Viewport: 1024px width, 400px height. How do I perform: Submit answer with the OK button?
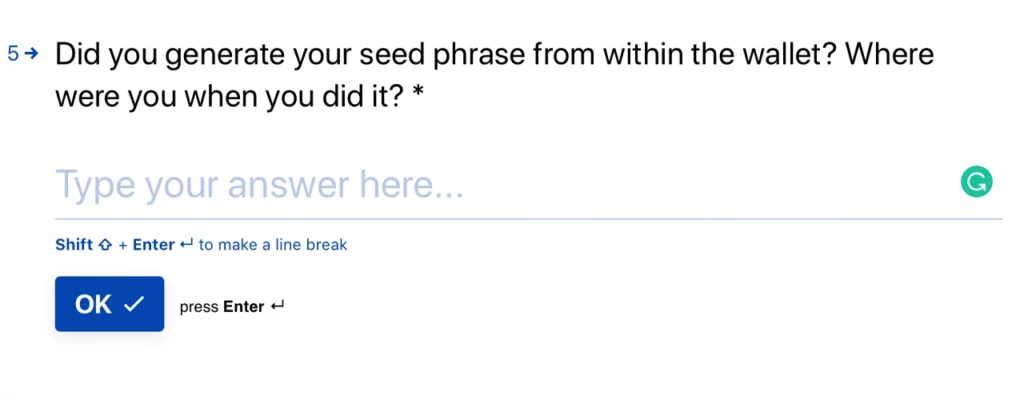(109, 304)
